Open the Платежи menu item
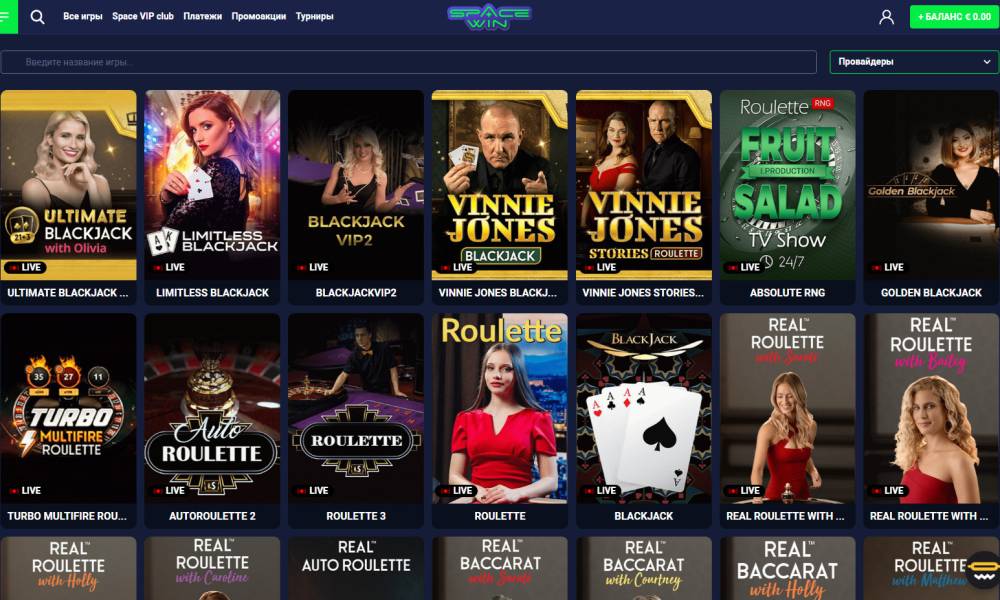Viewport: 1000px width, 600px height. [203, 17]
